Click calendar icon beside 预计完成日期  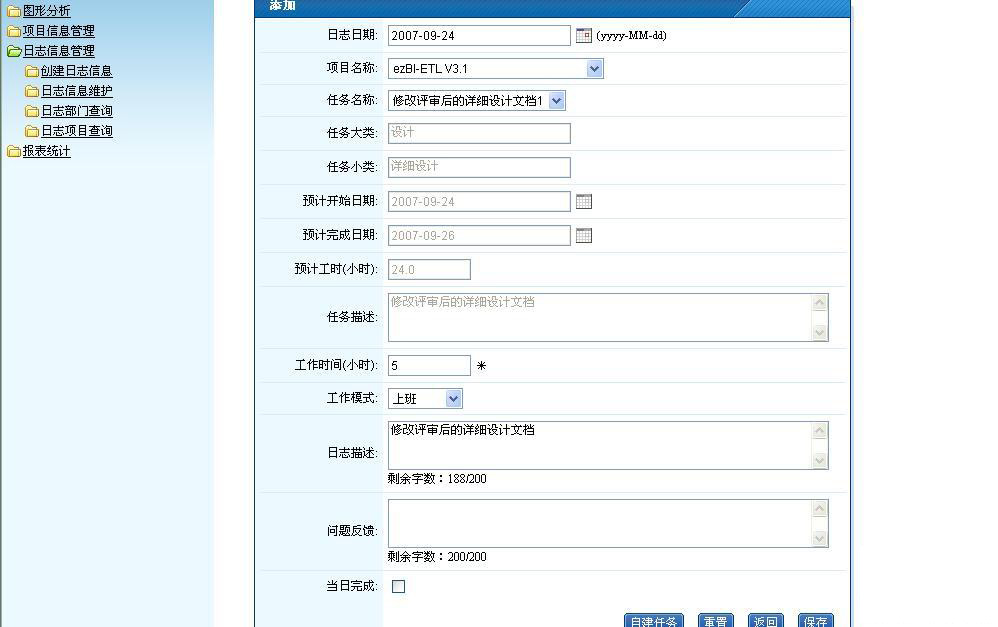click(584, 235)
